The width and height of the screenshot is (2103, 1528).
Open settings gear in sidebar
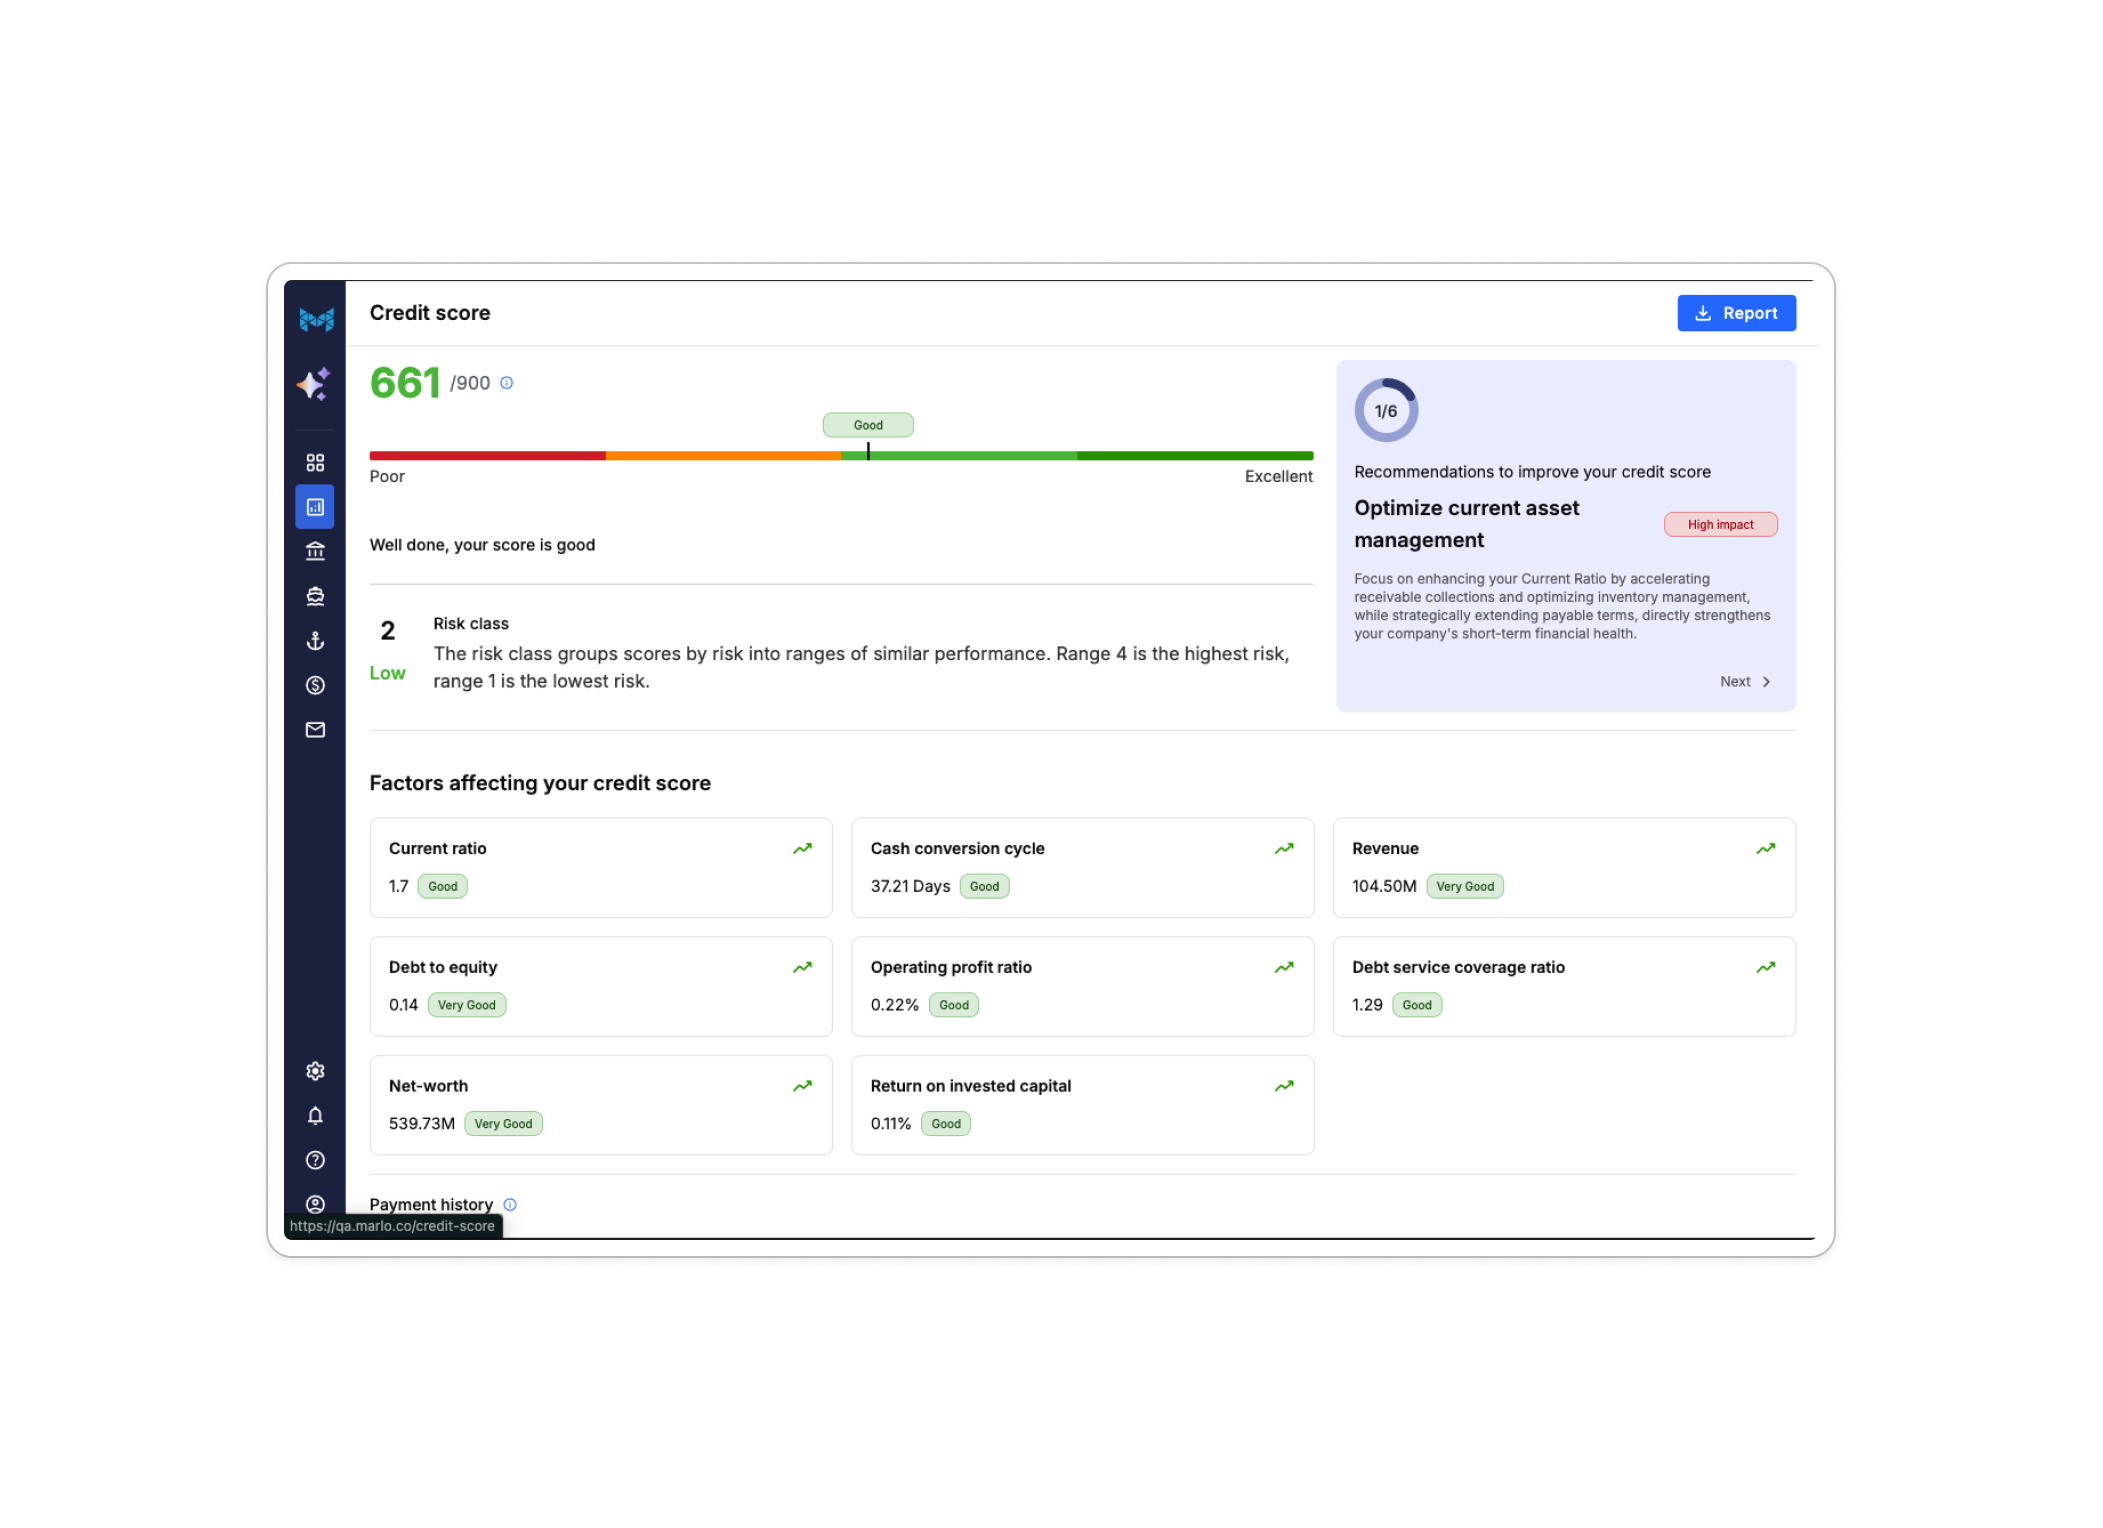click(x=315, y=1071)
